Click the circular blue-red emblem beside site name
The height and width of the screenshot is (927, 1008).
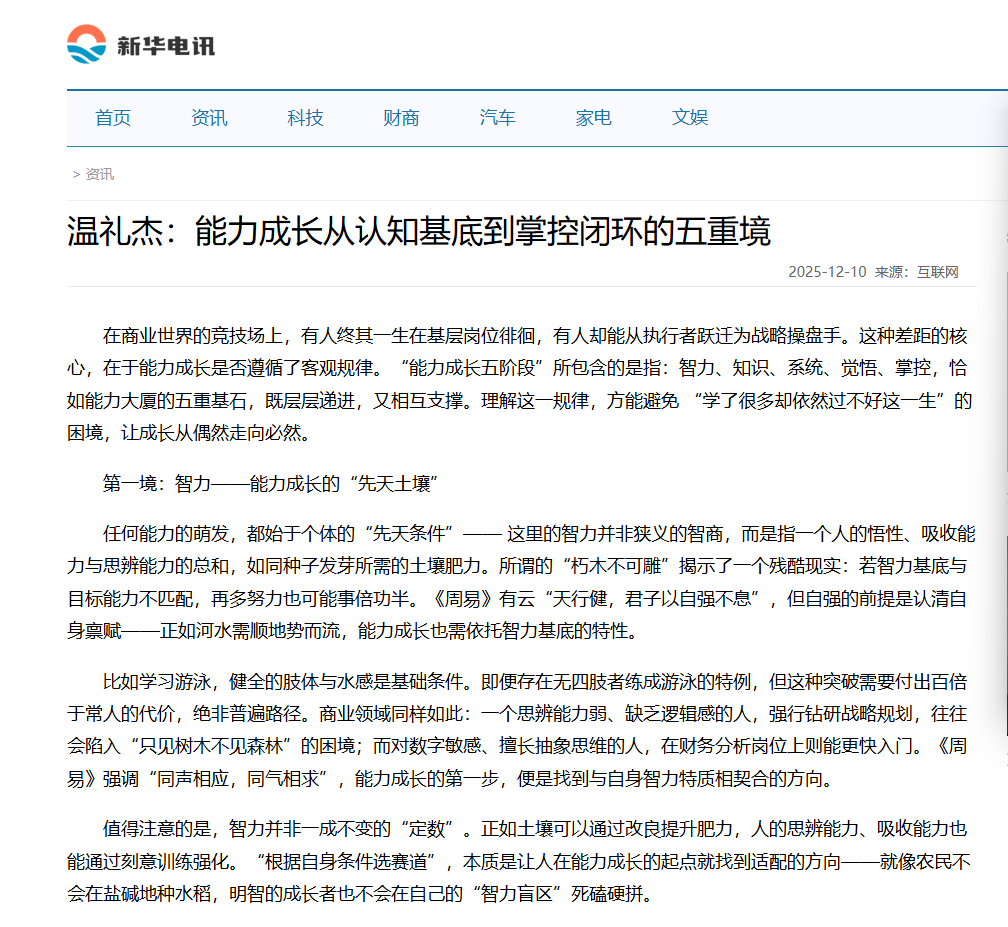(x=87, y=45)
